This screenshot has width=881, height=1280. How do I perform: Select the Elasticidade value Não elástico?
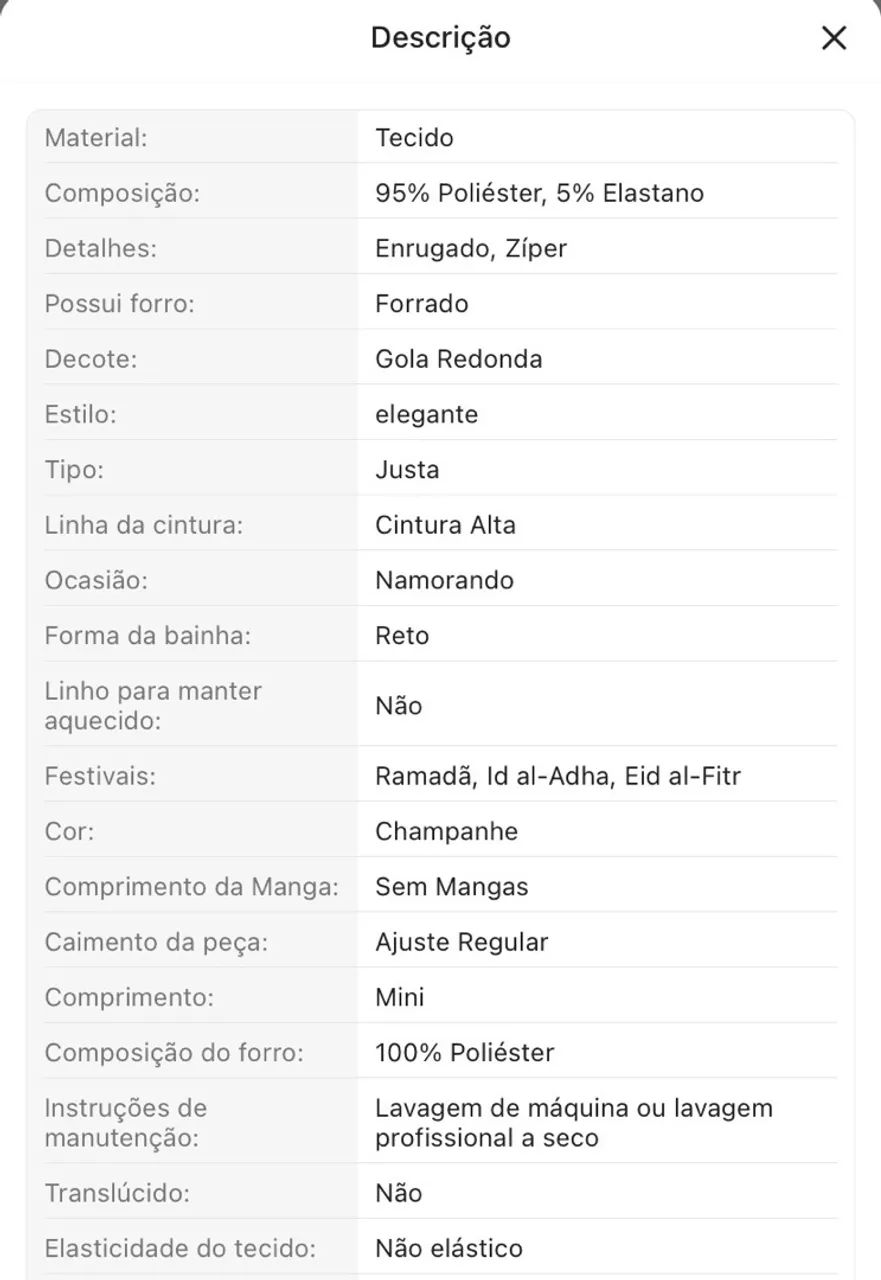448,1248
